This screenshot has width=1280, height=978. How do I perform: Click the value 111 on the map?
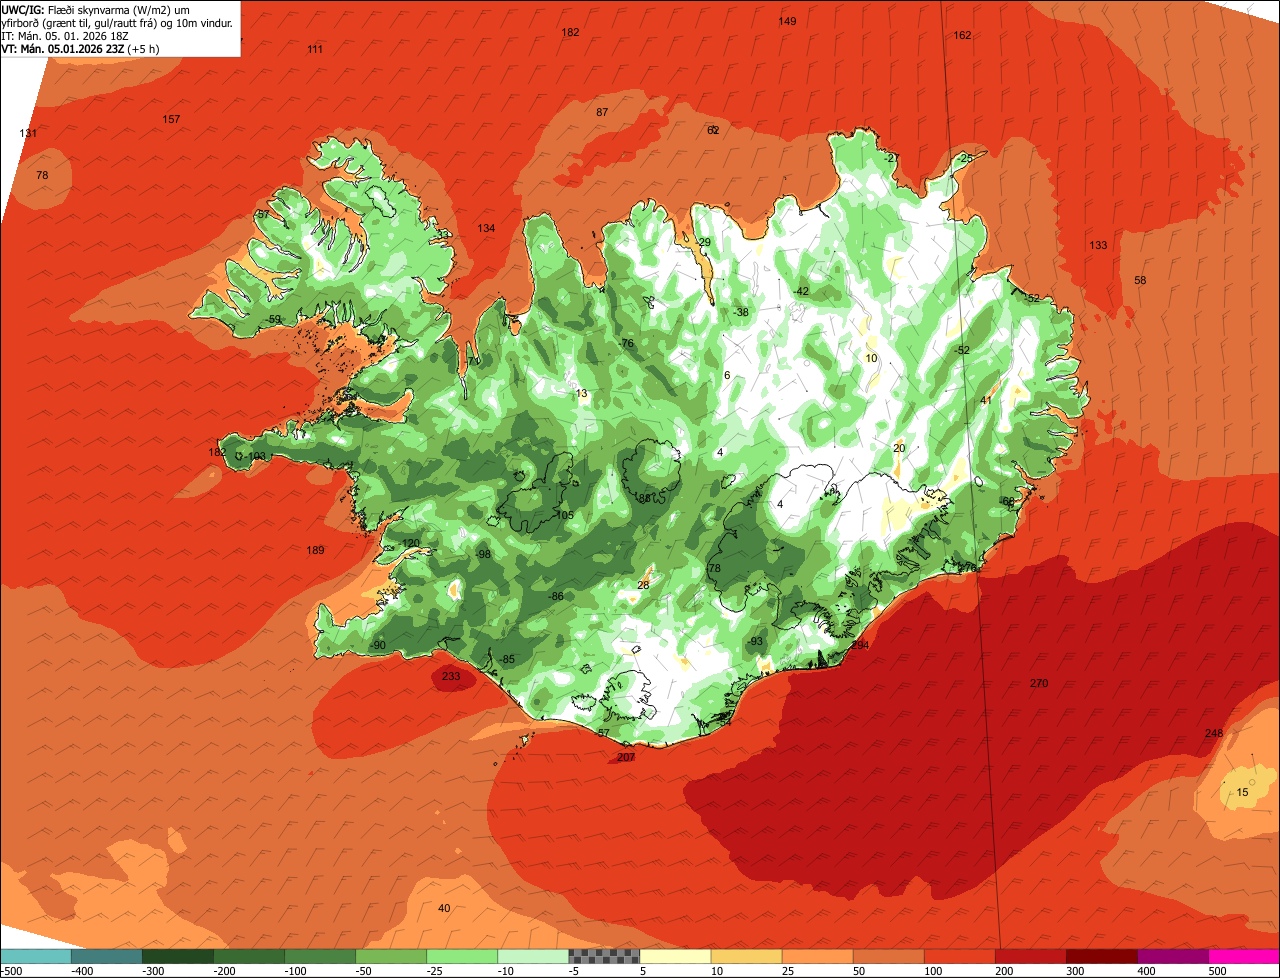pos(315,49)
